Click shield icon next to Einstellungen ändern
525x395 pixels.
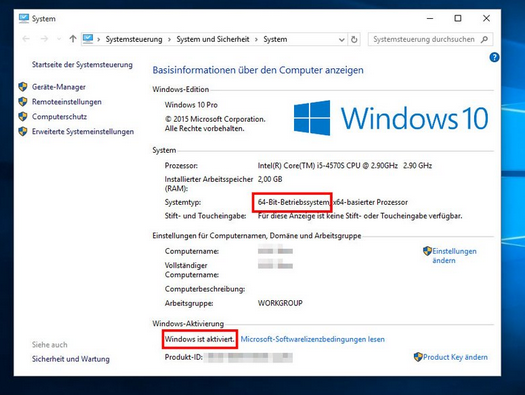[x=427, y=251]
